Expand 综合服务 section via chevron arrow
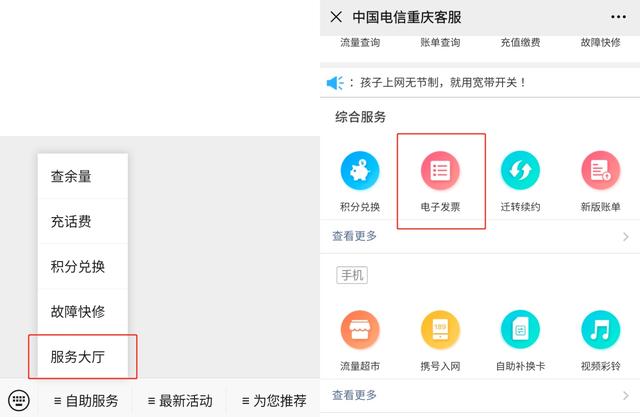 point(626,237)
